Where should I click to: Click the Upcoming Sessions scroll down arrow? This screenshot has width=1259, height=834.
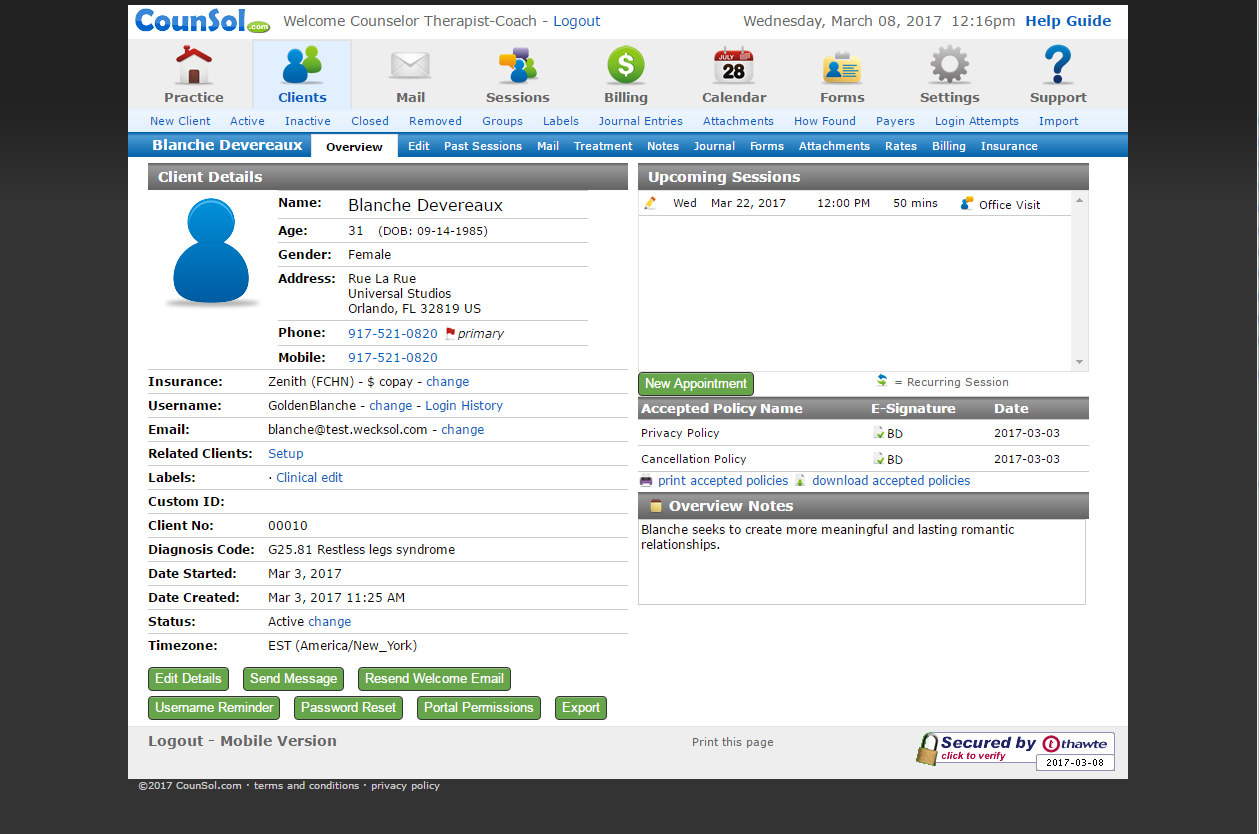tap(1079, 362)
